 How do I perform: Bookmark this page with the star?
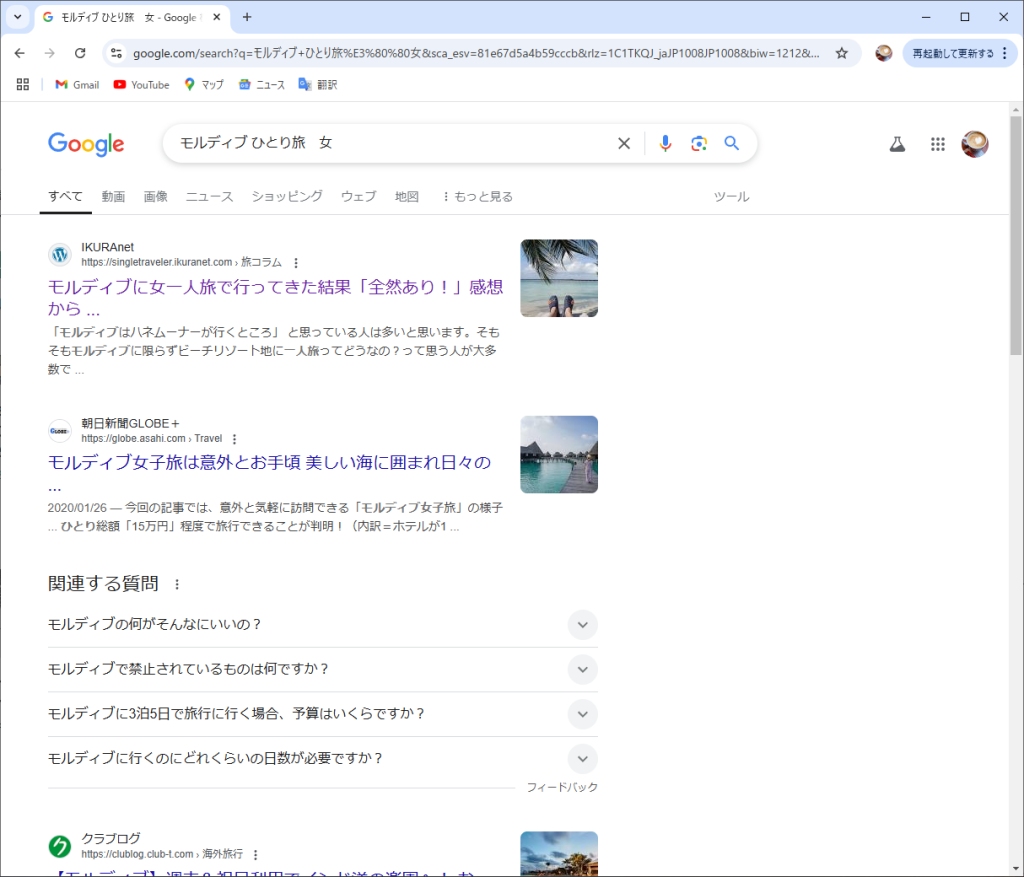842,53
